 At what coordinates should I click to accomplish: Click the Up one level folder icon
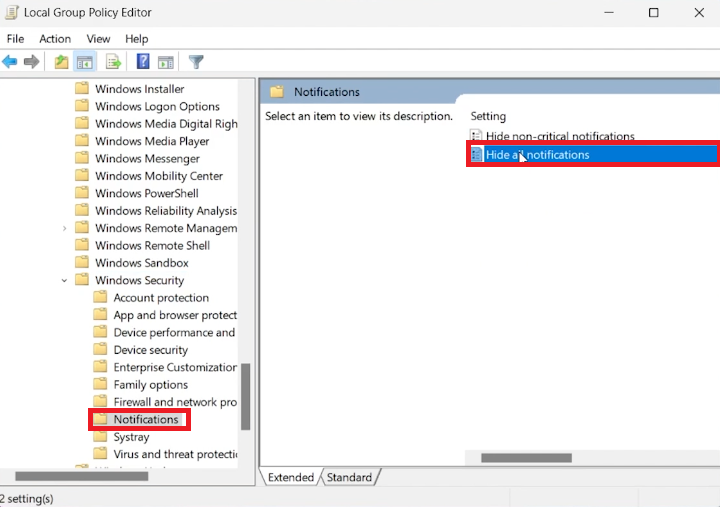(x=61, y=62)
